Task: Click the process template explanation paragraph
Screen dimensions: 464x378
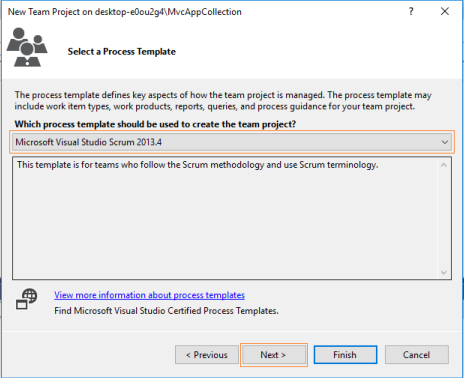Action: pos(223,101)
